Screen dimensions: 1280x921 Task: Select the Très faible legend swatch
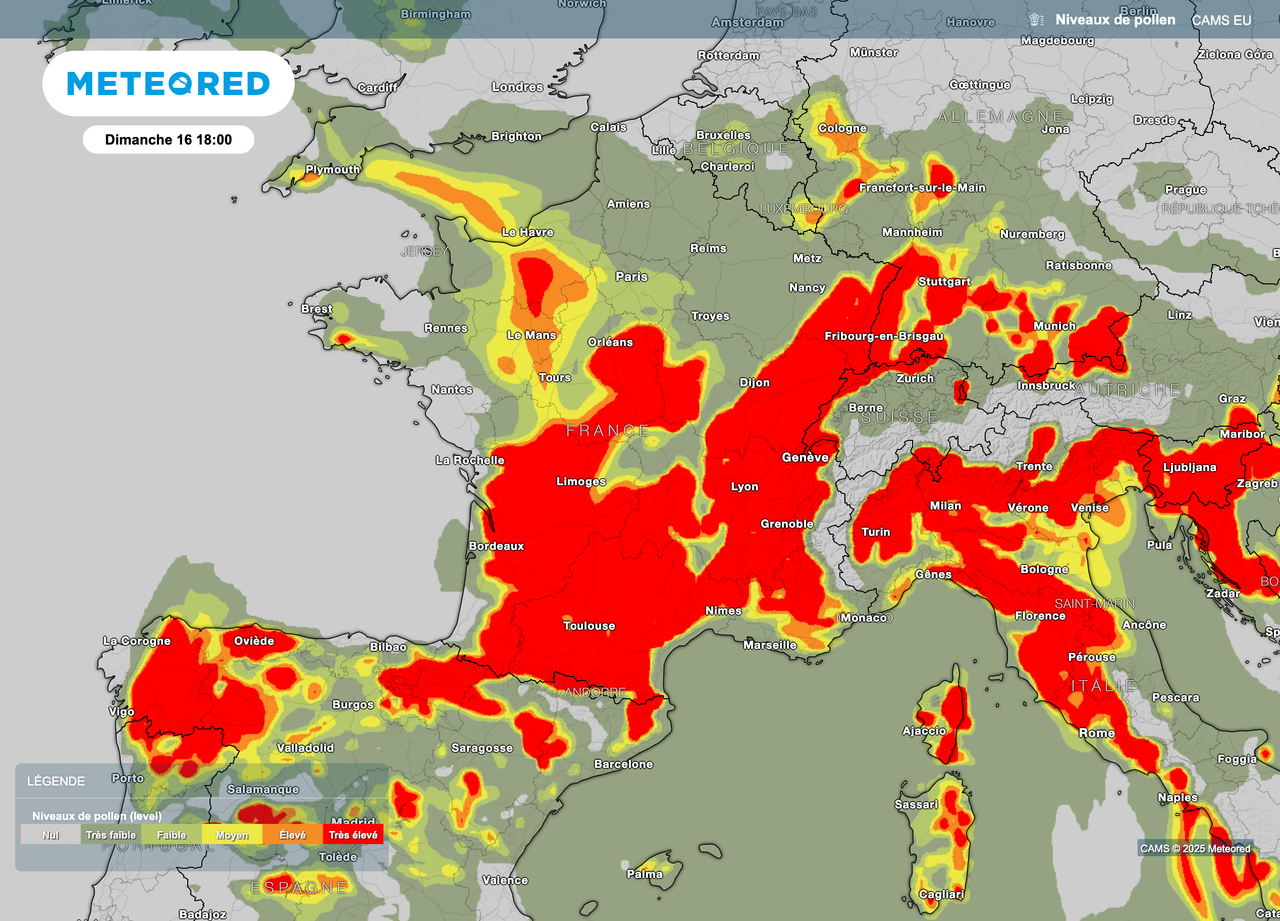(x=111, y=835)
